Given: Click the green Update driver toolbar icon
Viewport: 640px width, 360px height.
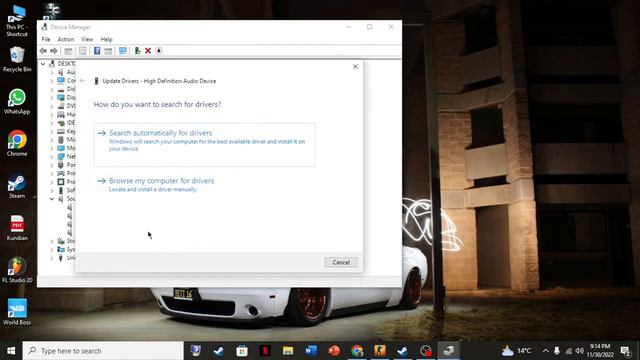Looking at the screenshot, I should (x=138, y=51).
